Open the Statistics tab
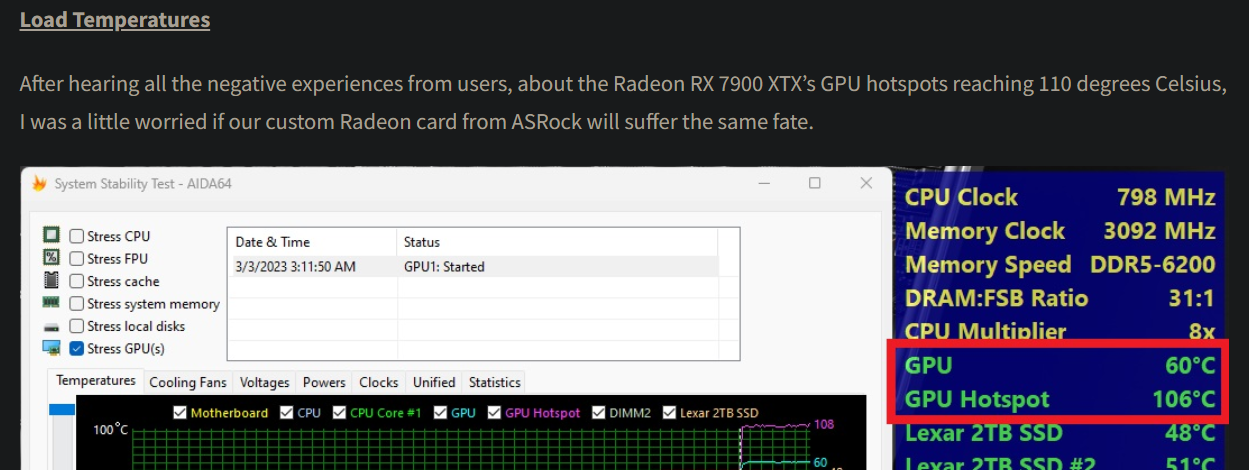 coord(495,382)
